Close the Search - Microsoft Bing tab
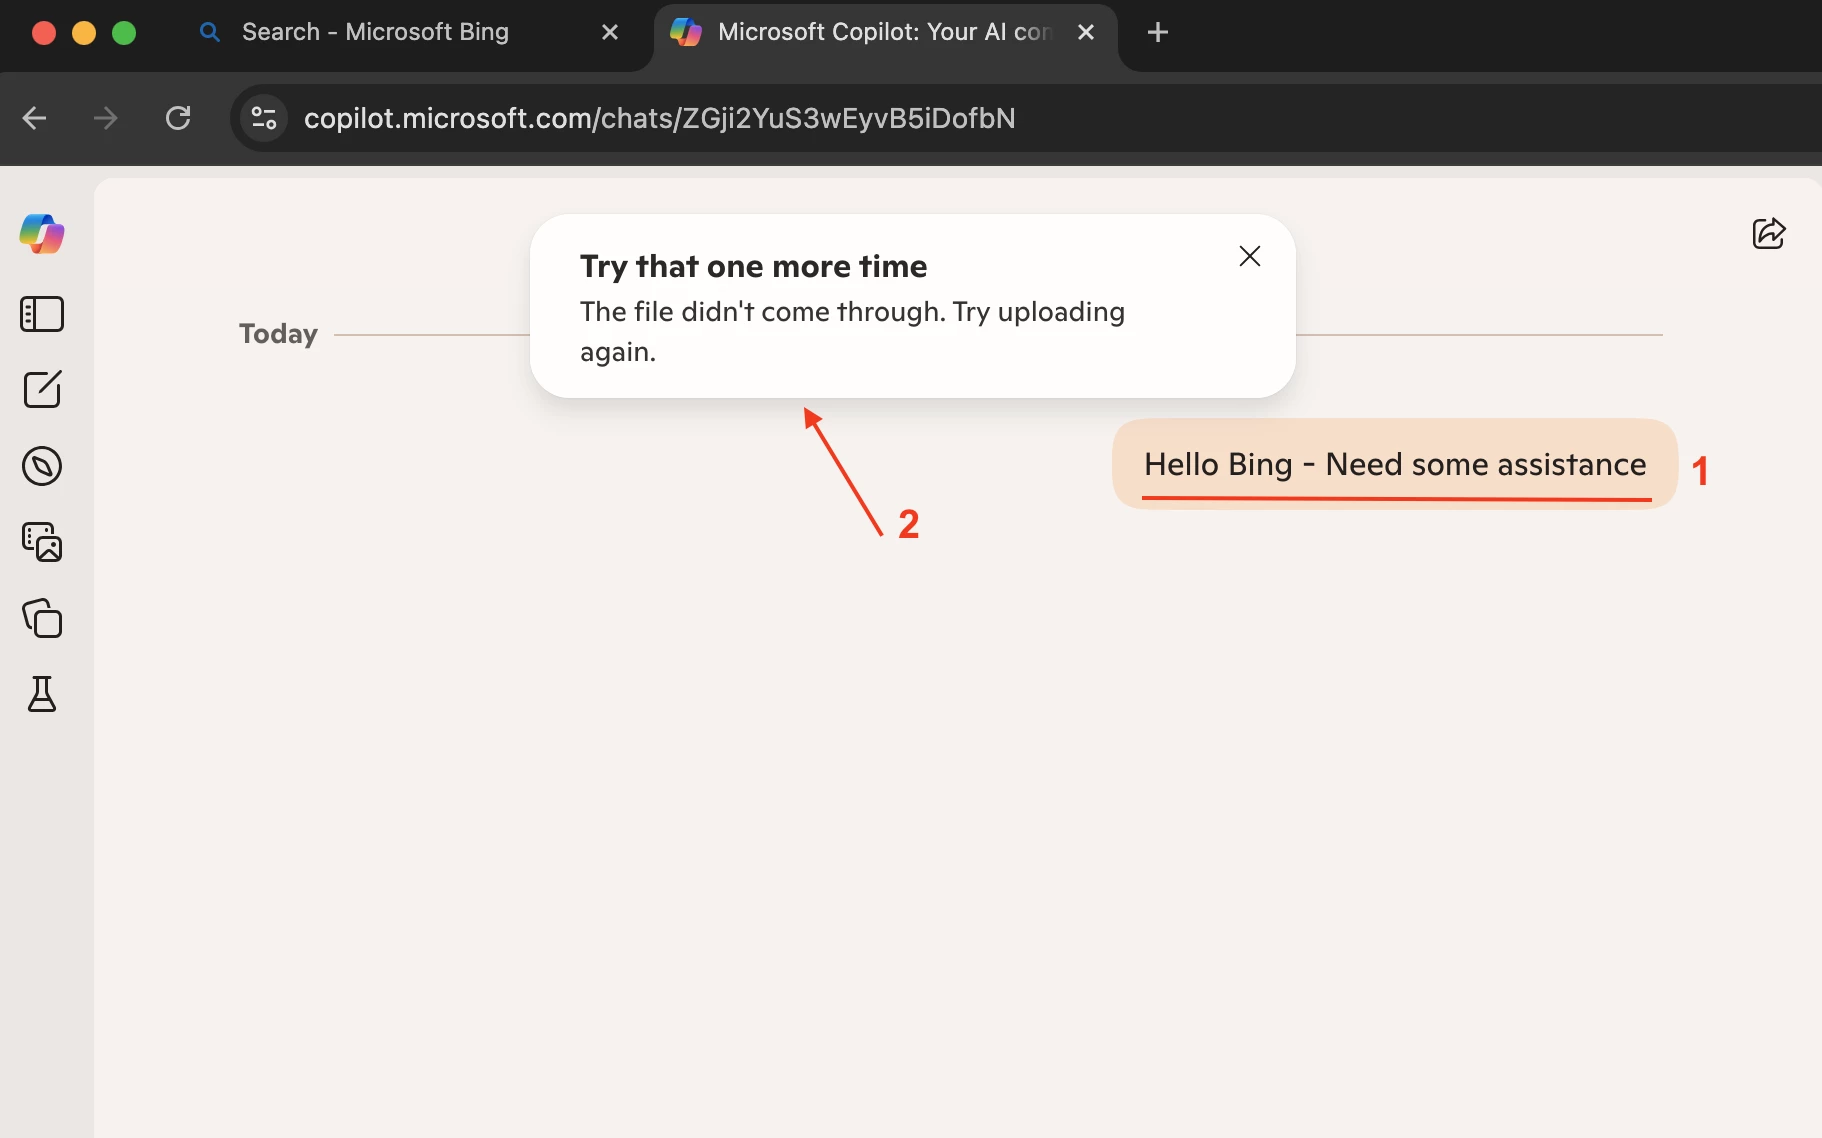 coord(610,32)
